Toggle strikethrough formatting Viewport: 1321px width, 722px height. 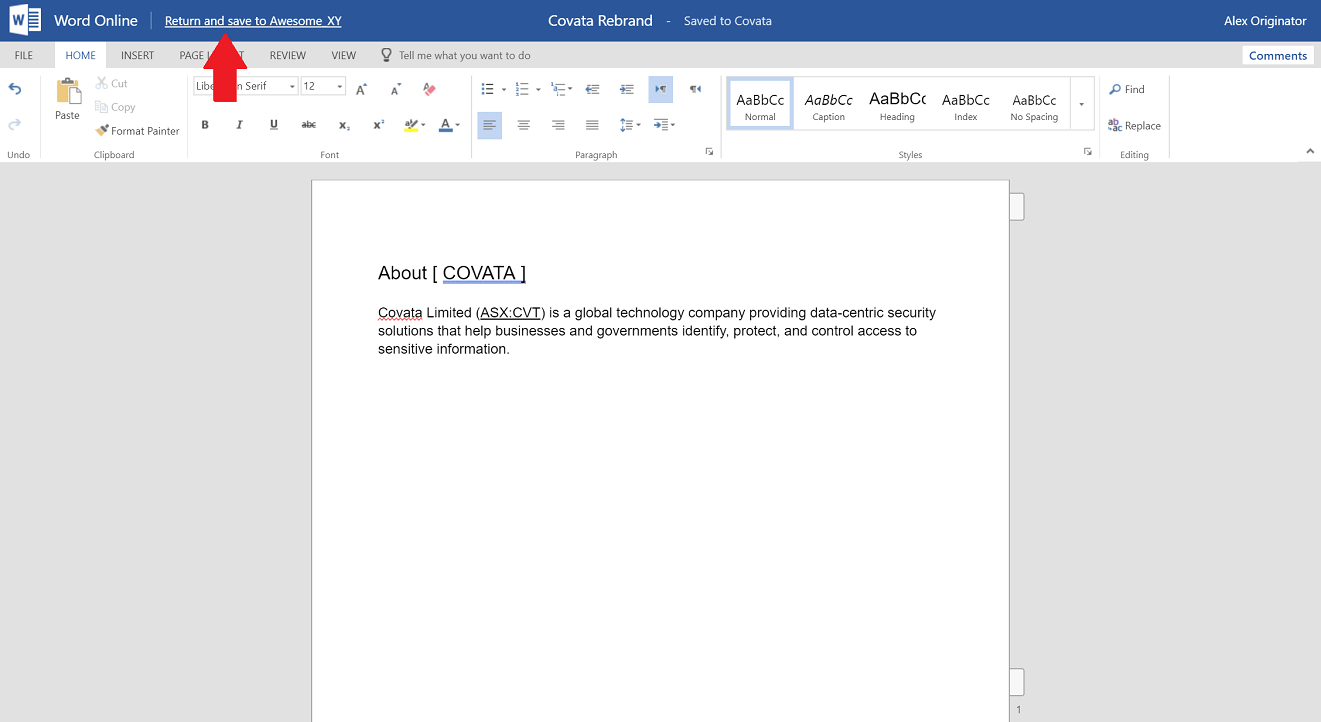[x=309, y=125]
